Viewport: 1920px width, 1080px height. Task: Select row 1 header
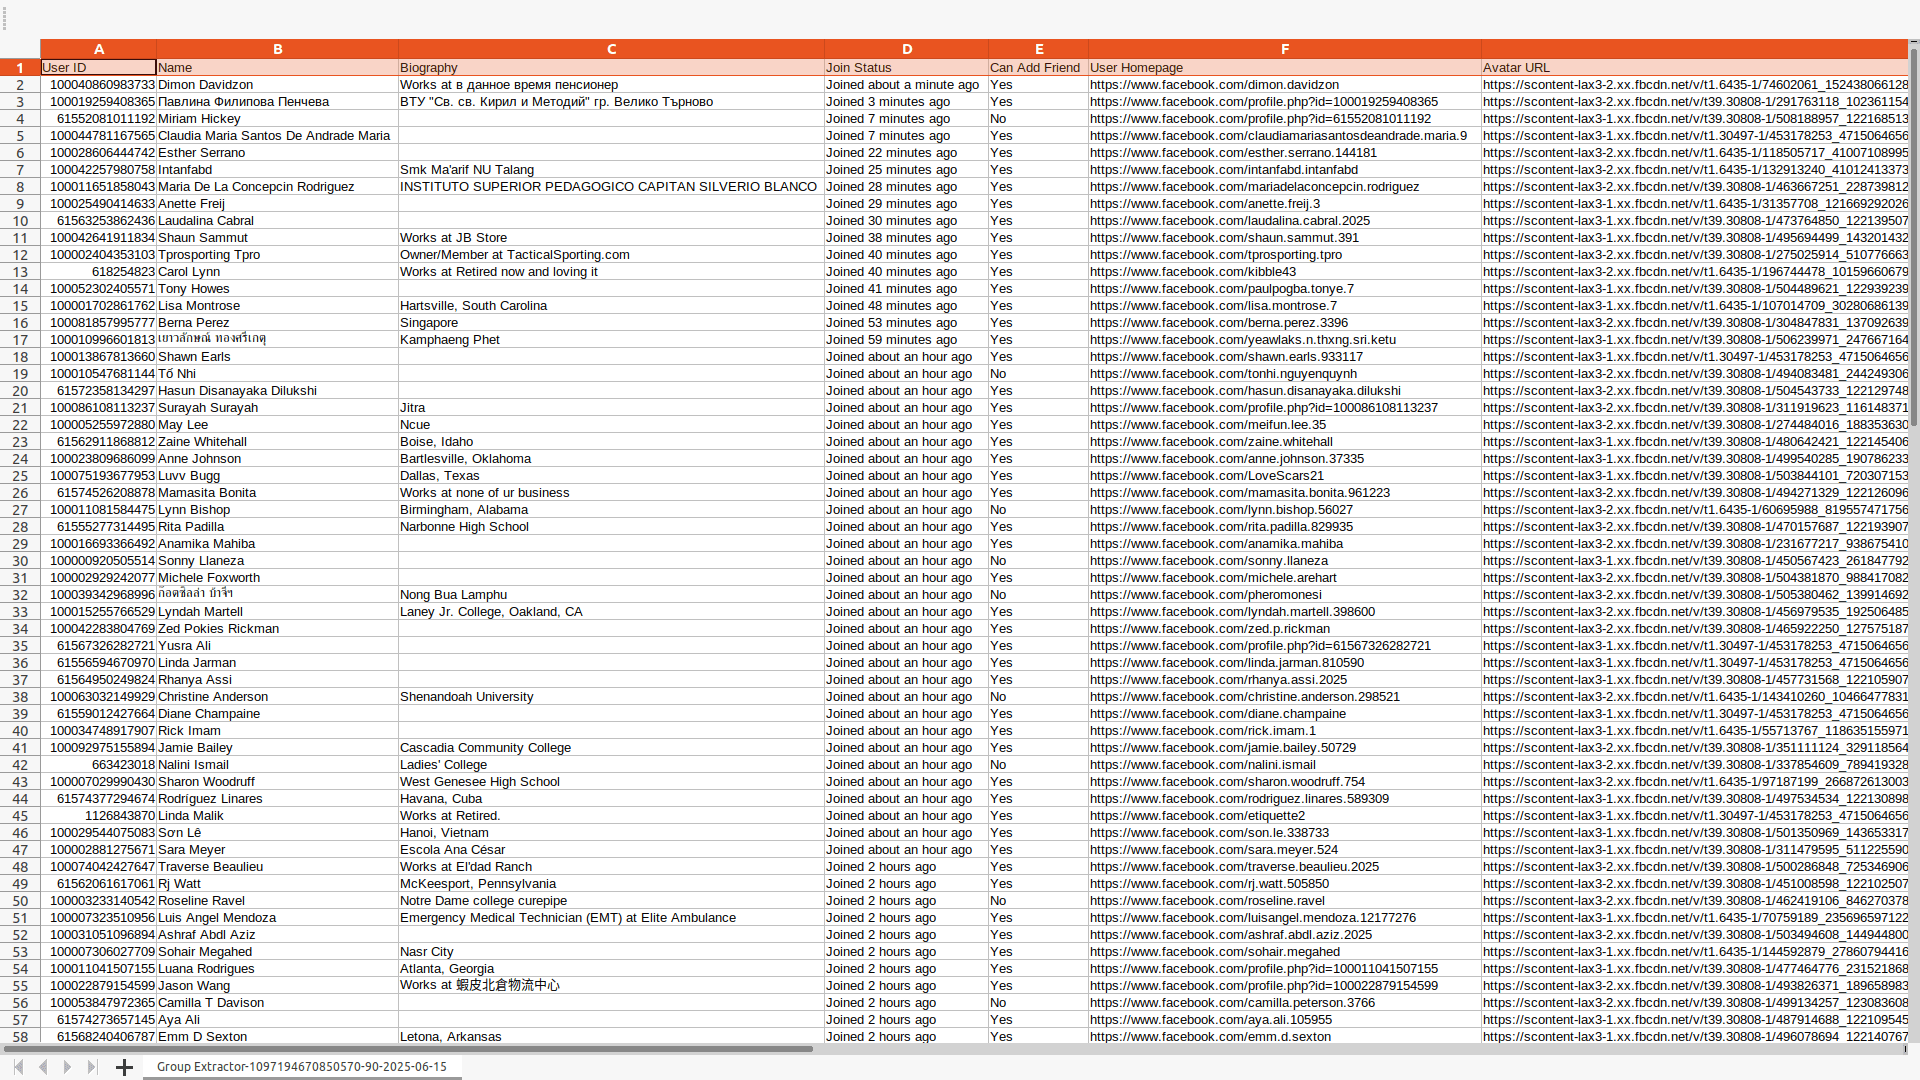click(20, 68)
